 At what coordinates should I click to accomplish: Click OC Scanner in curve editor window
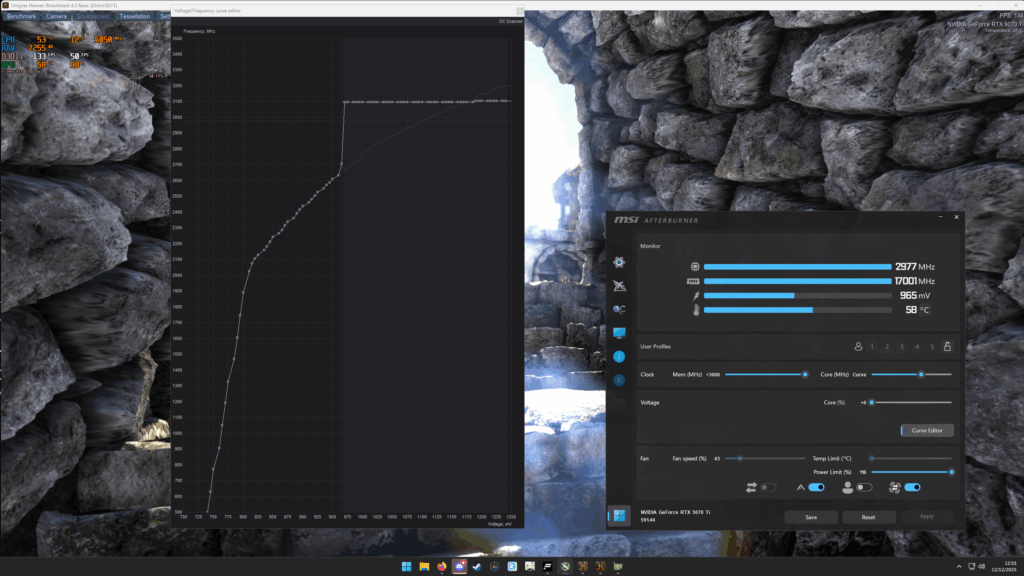511,22
